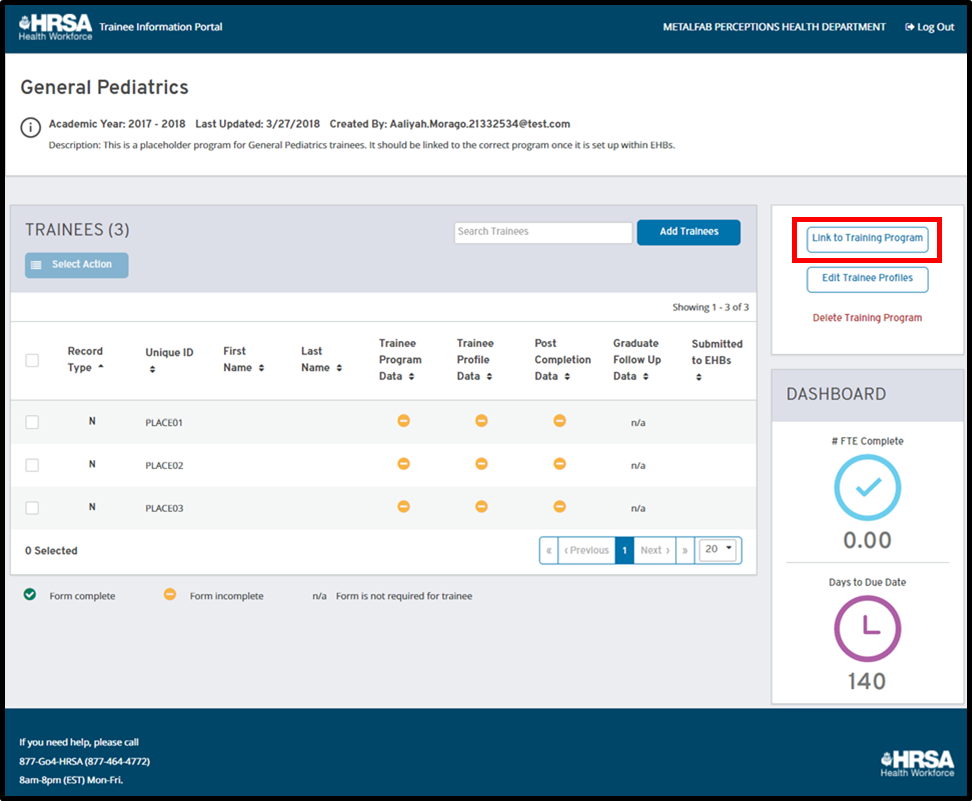The width and height of the screenshot is (972, 801).
Task: Open the 20 per page size dropdown
Action: tap(719, 550)
